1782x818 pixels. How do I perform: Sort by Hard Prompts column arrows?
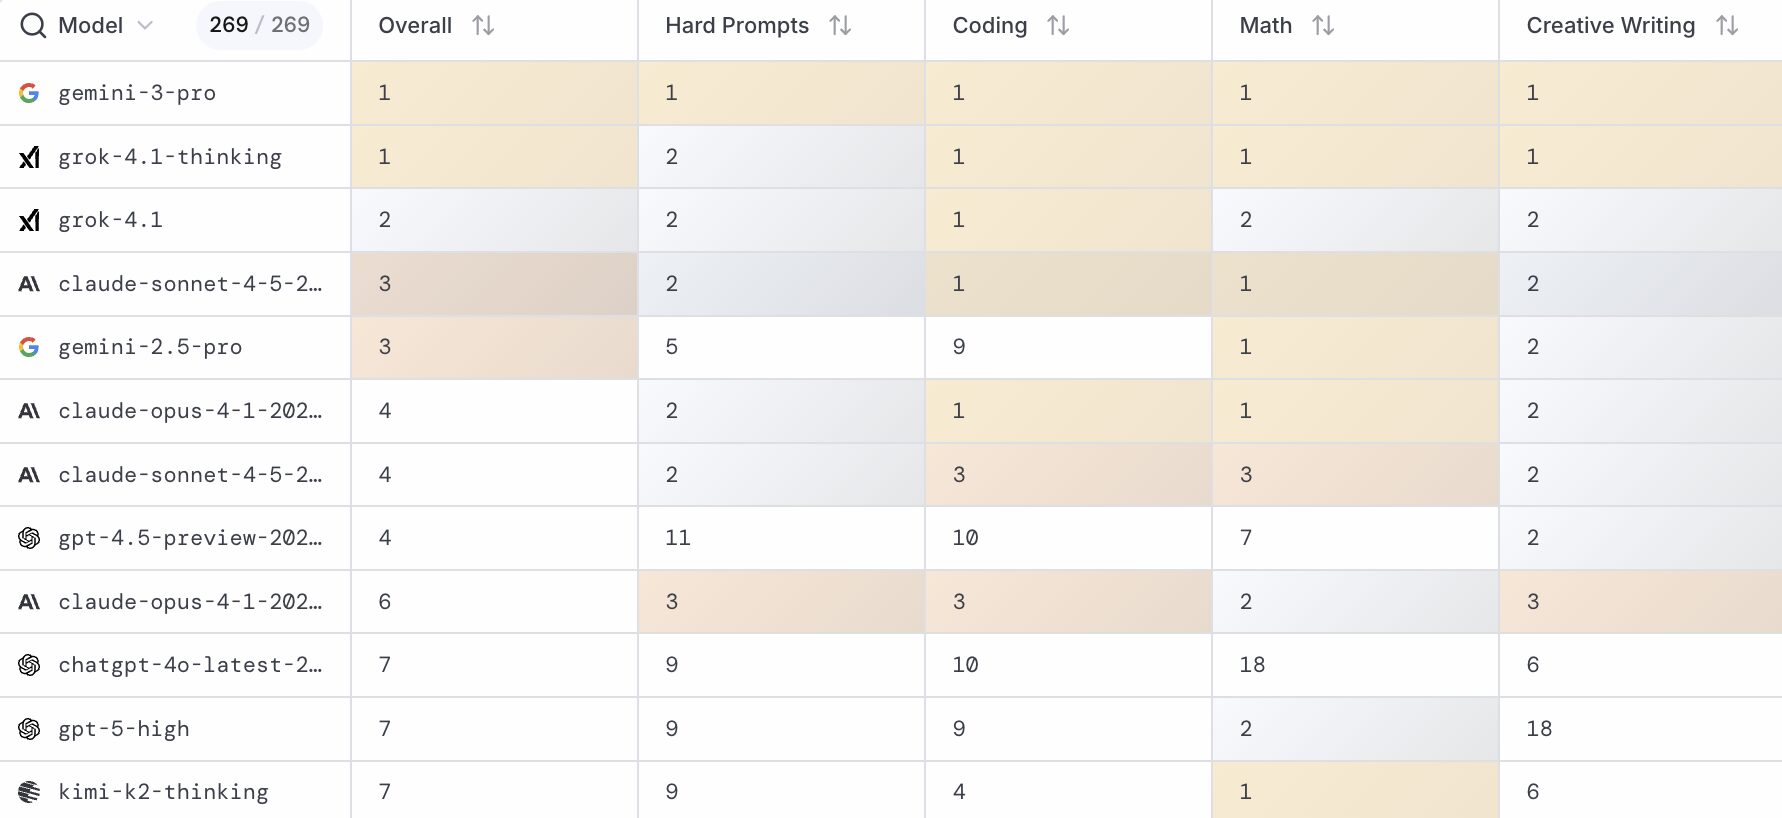pyautogui.click(x=840, y=26)
